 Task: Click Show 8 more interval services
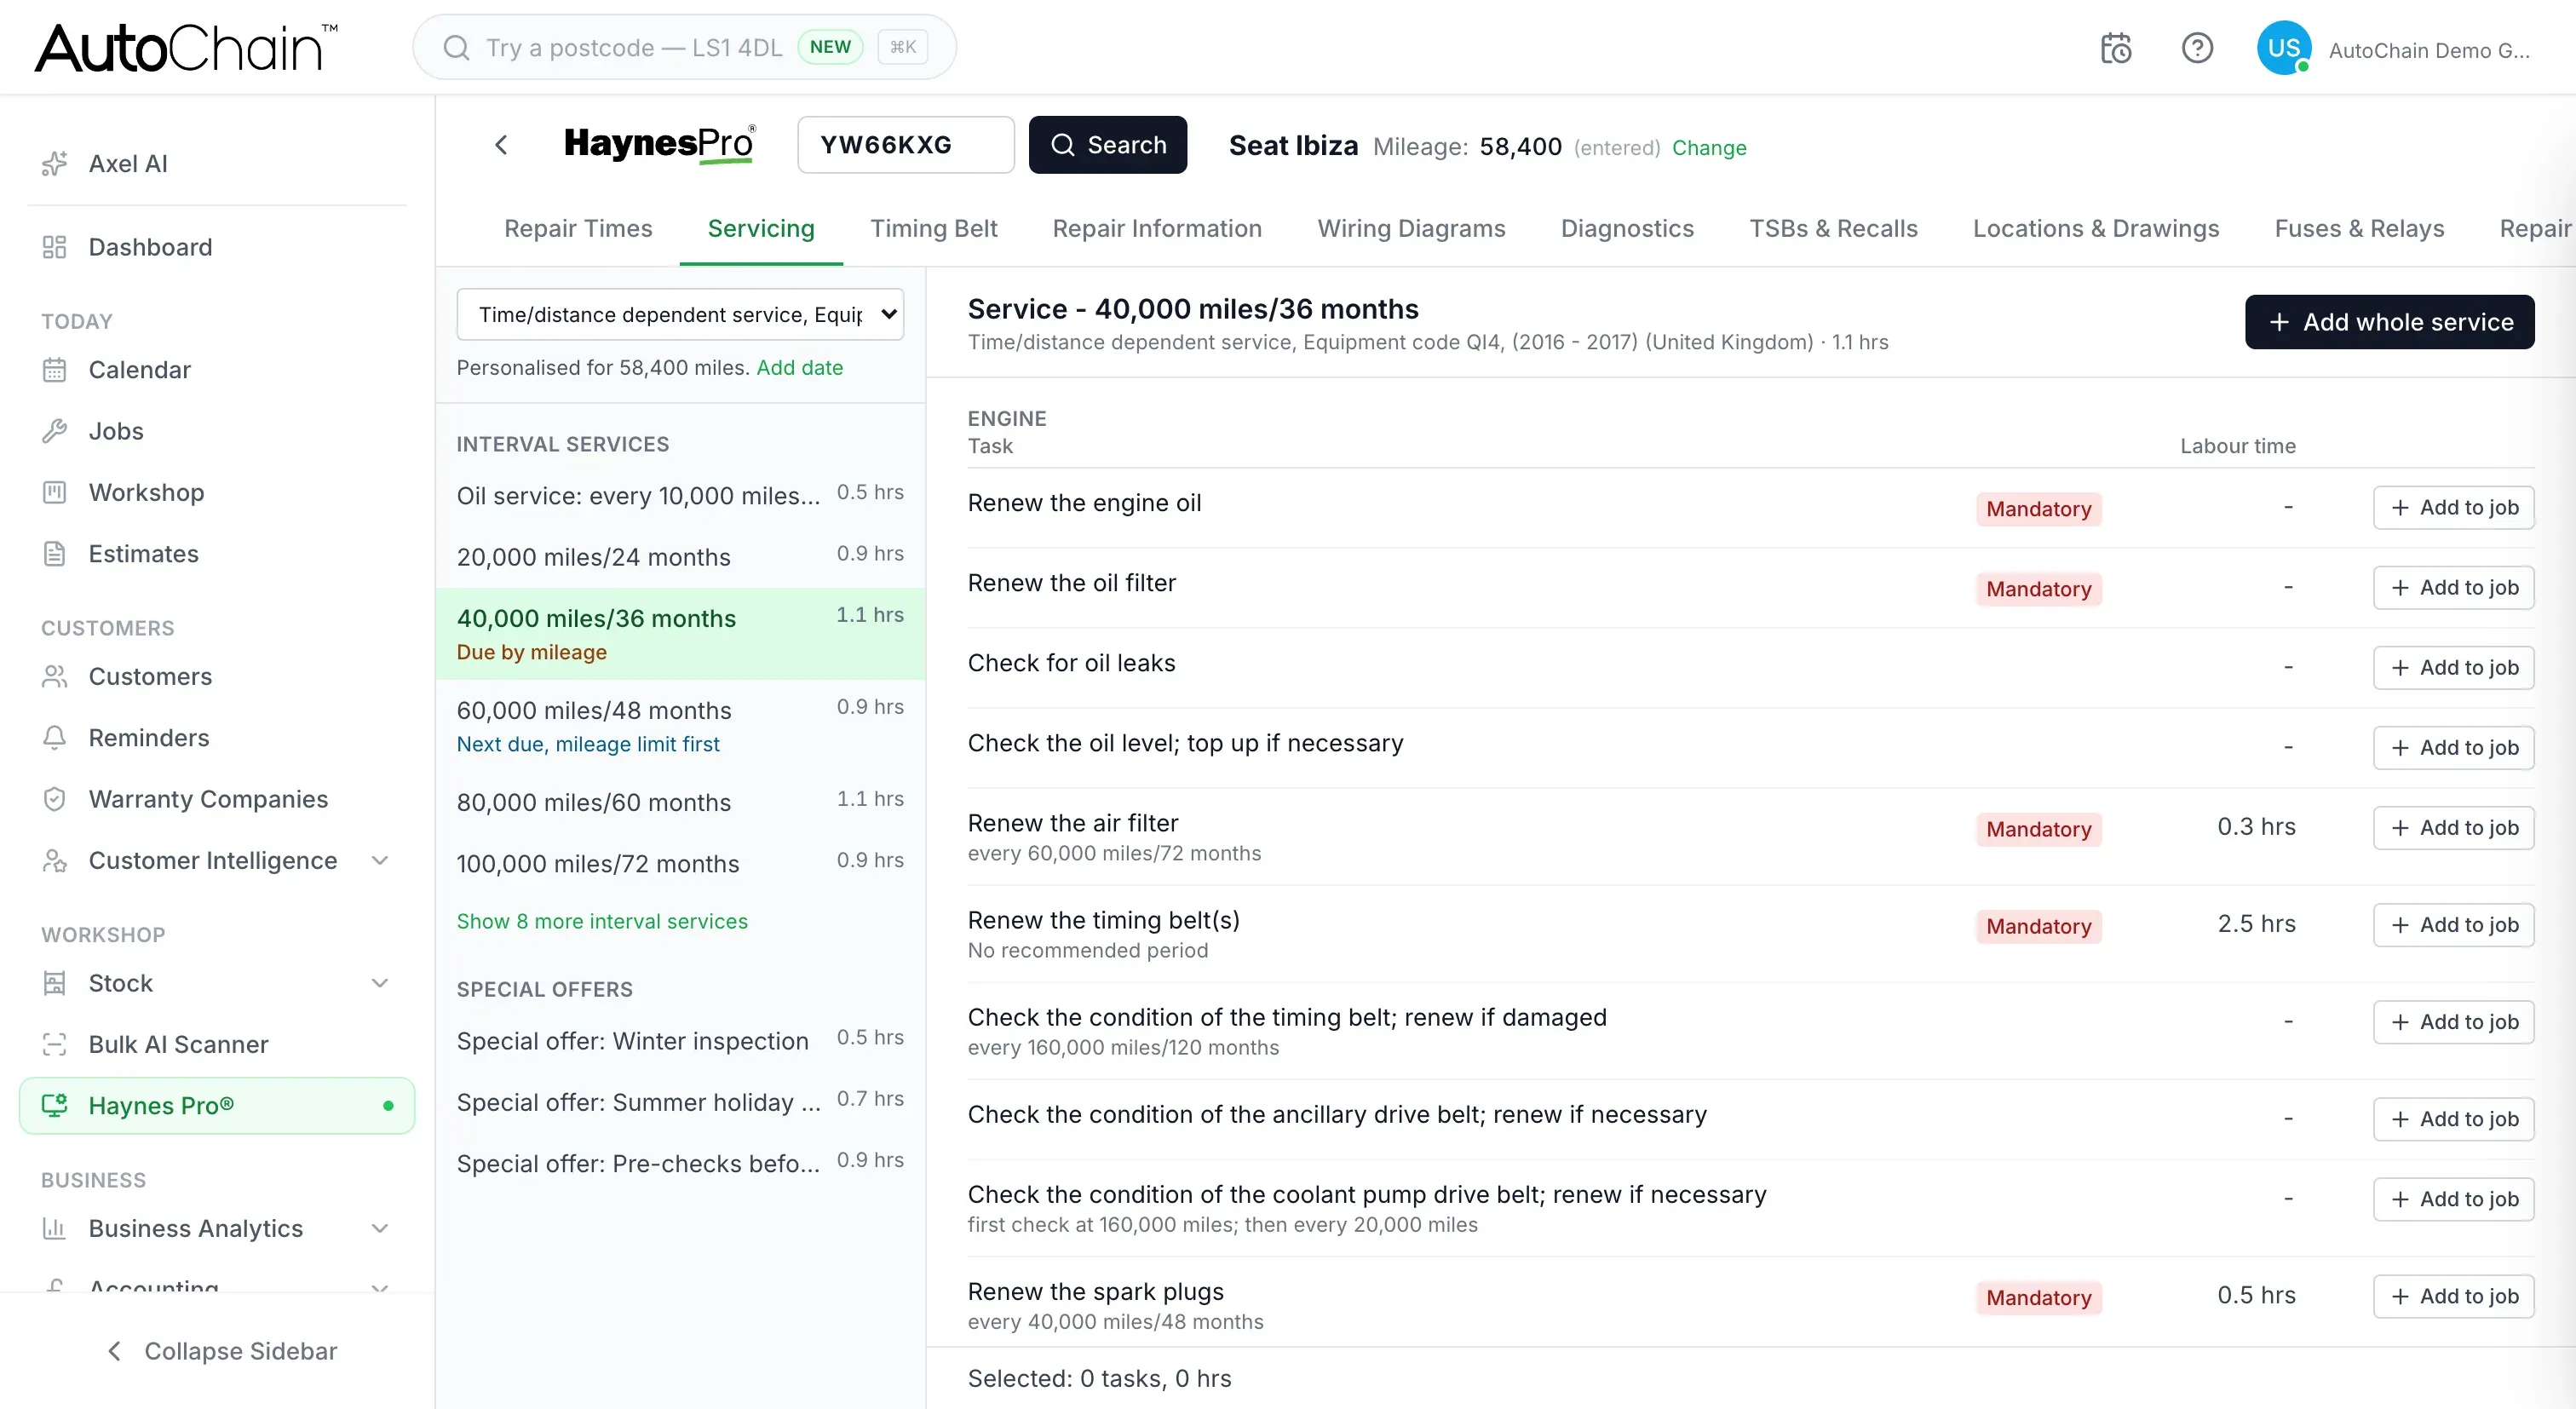[x=602, y=921]
